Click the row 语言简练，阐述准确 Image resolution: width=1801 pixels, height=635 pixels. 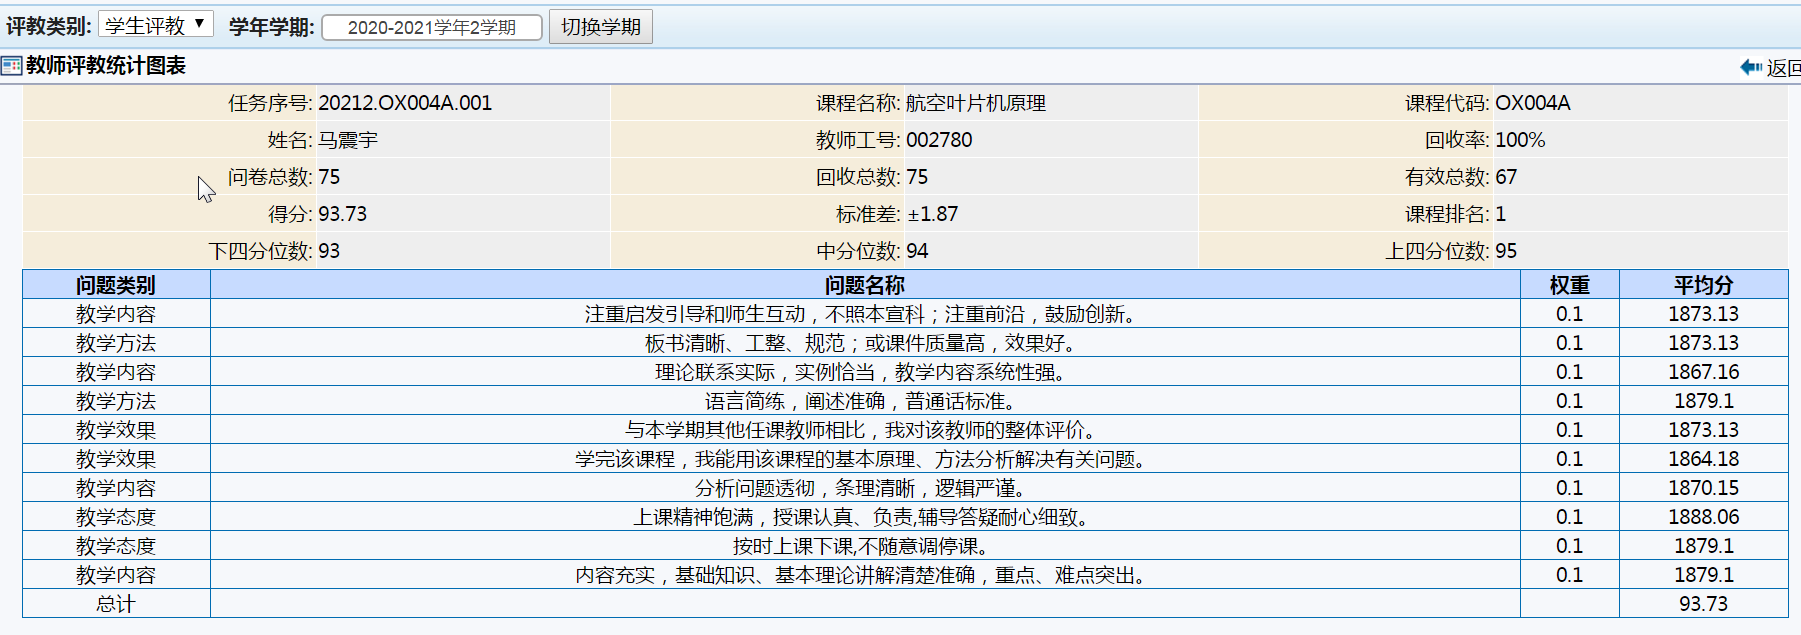[905, 401]
